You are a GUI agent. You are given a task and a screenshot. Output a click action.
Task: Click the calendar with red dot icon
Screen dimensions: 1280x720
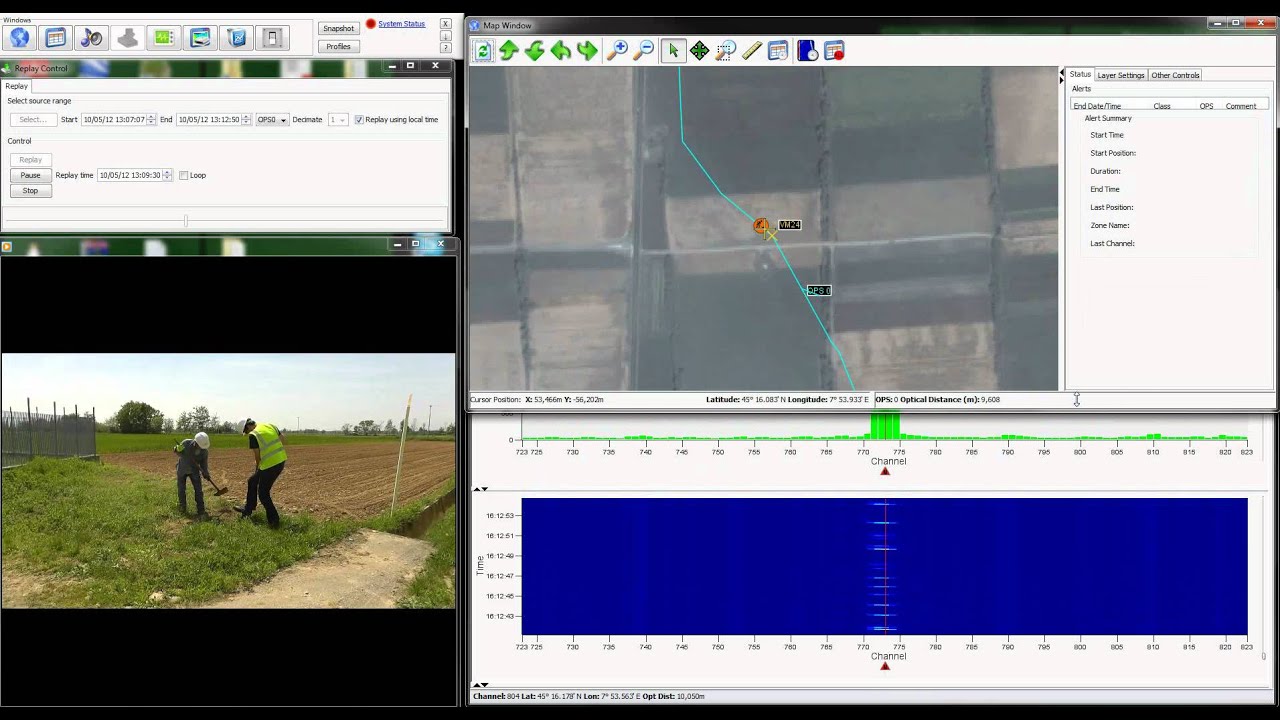coord(834,50)
